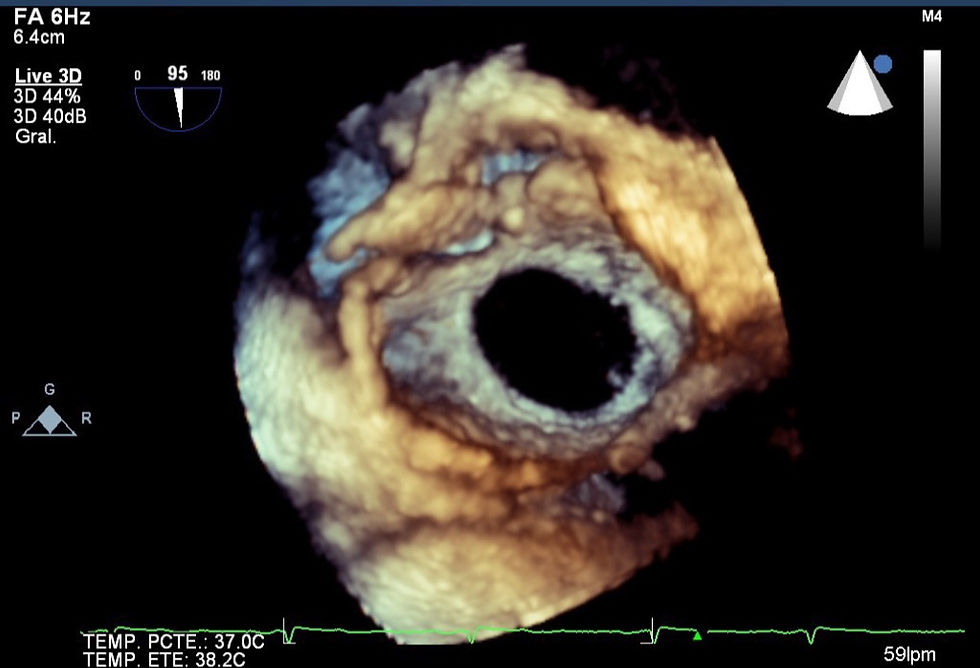Click the 0 angle limit label
This screenshot has width=980, height=668.
[138, 76]
